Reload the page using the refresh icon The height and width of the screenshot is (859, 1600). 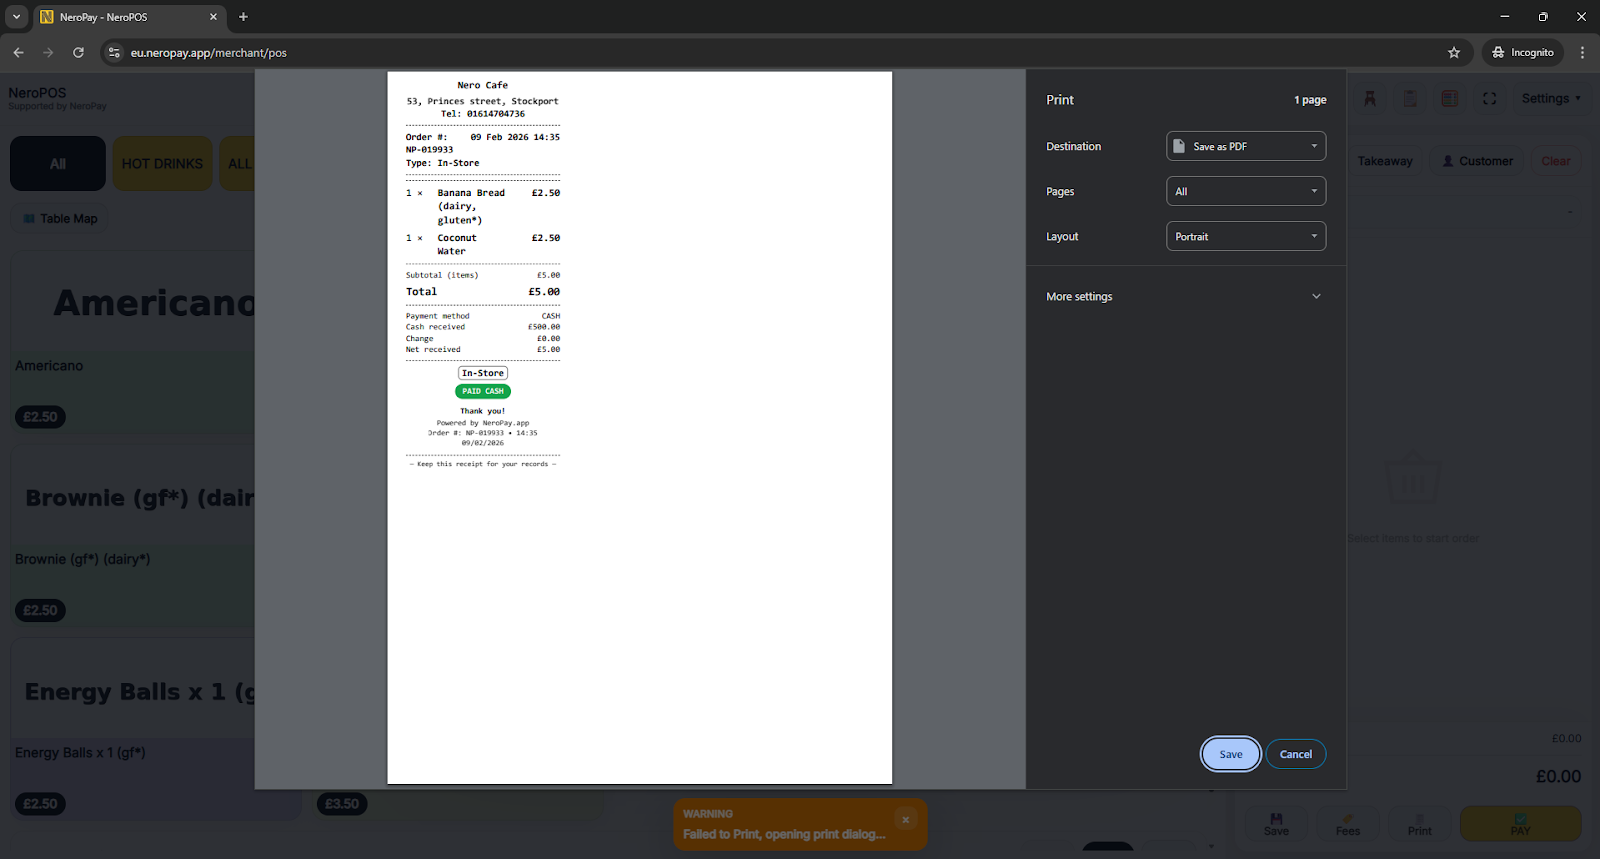(x=78, y=53)
